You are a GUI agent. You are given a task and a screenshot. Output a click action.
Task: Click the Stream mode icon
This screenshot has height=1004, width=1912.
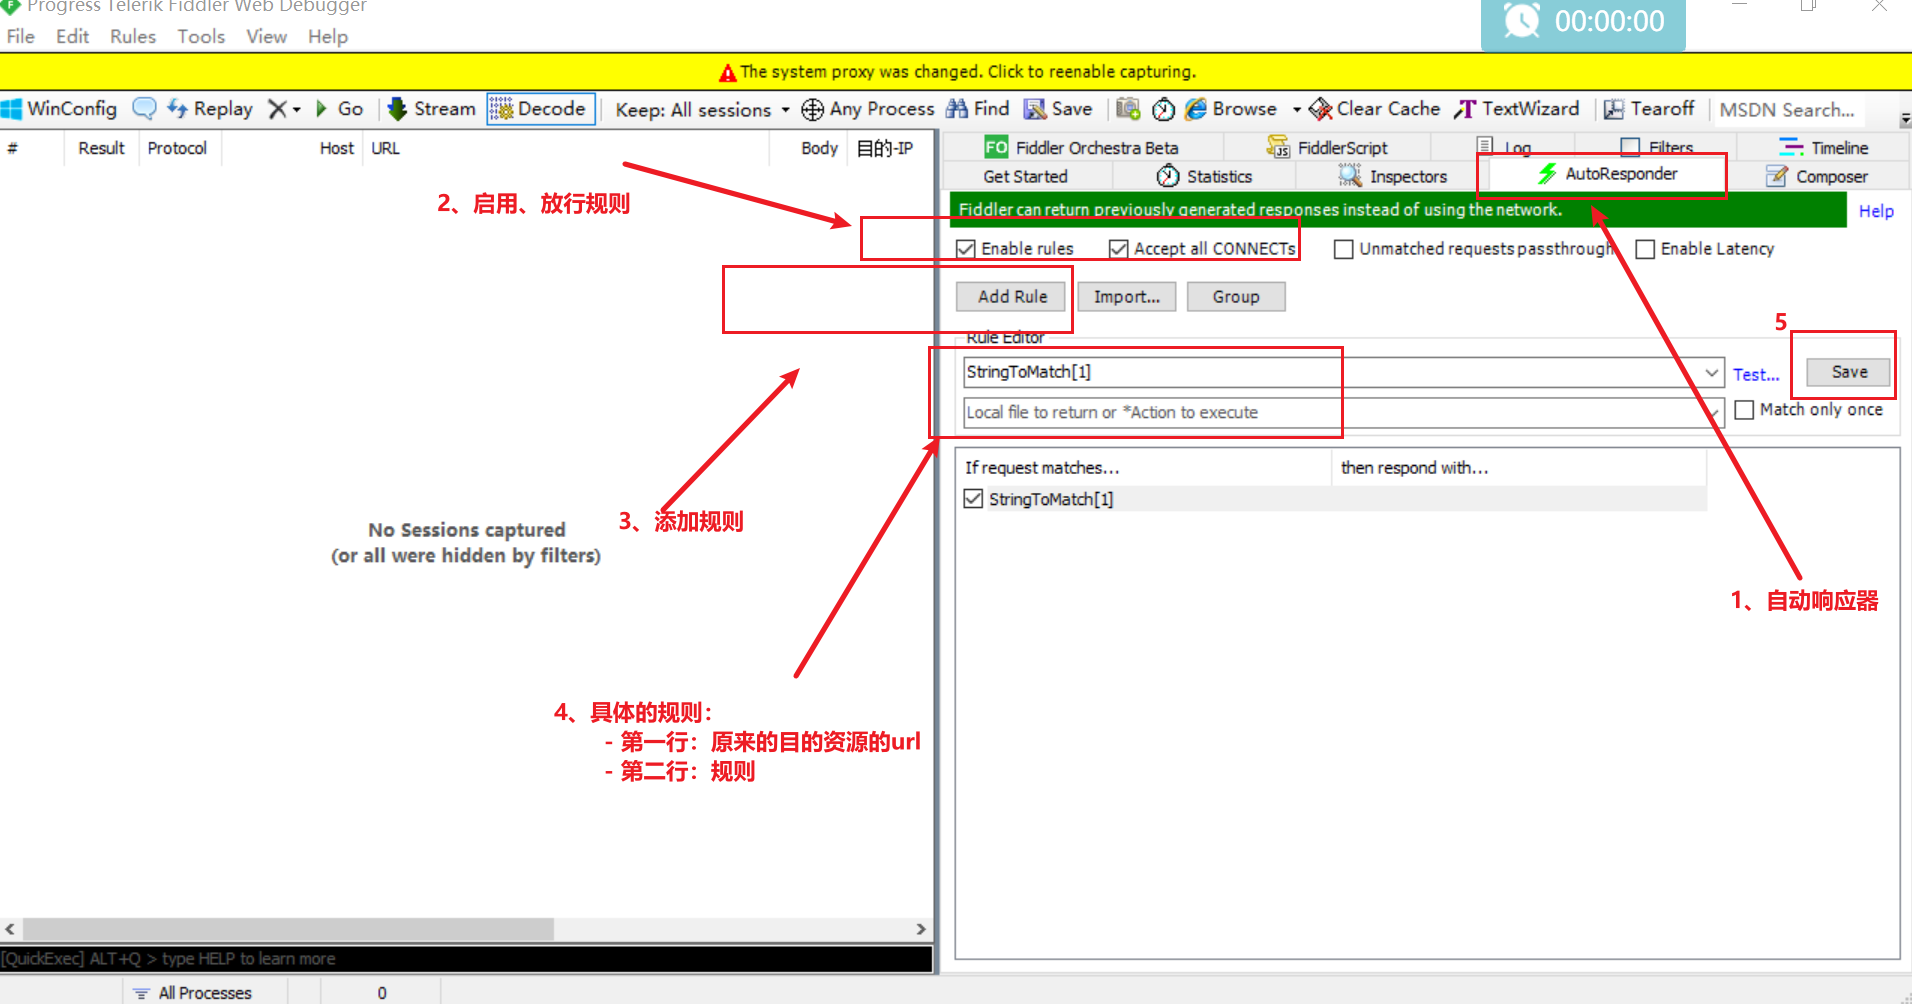point(397,109)
